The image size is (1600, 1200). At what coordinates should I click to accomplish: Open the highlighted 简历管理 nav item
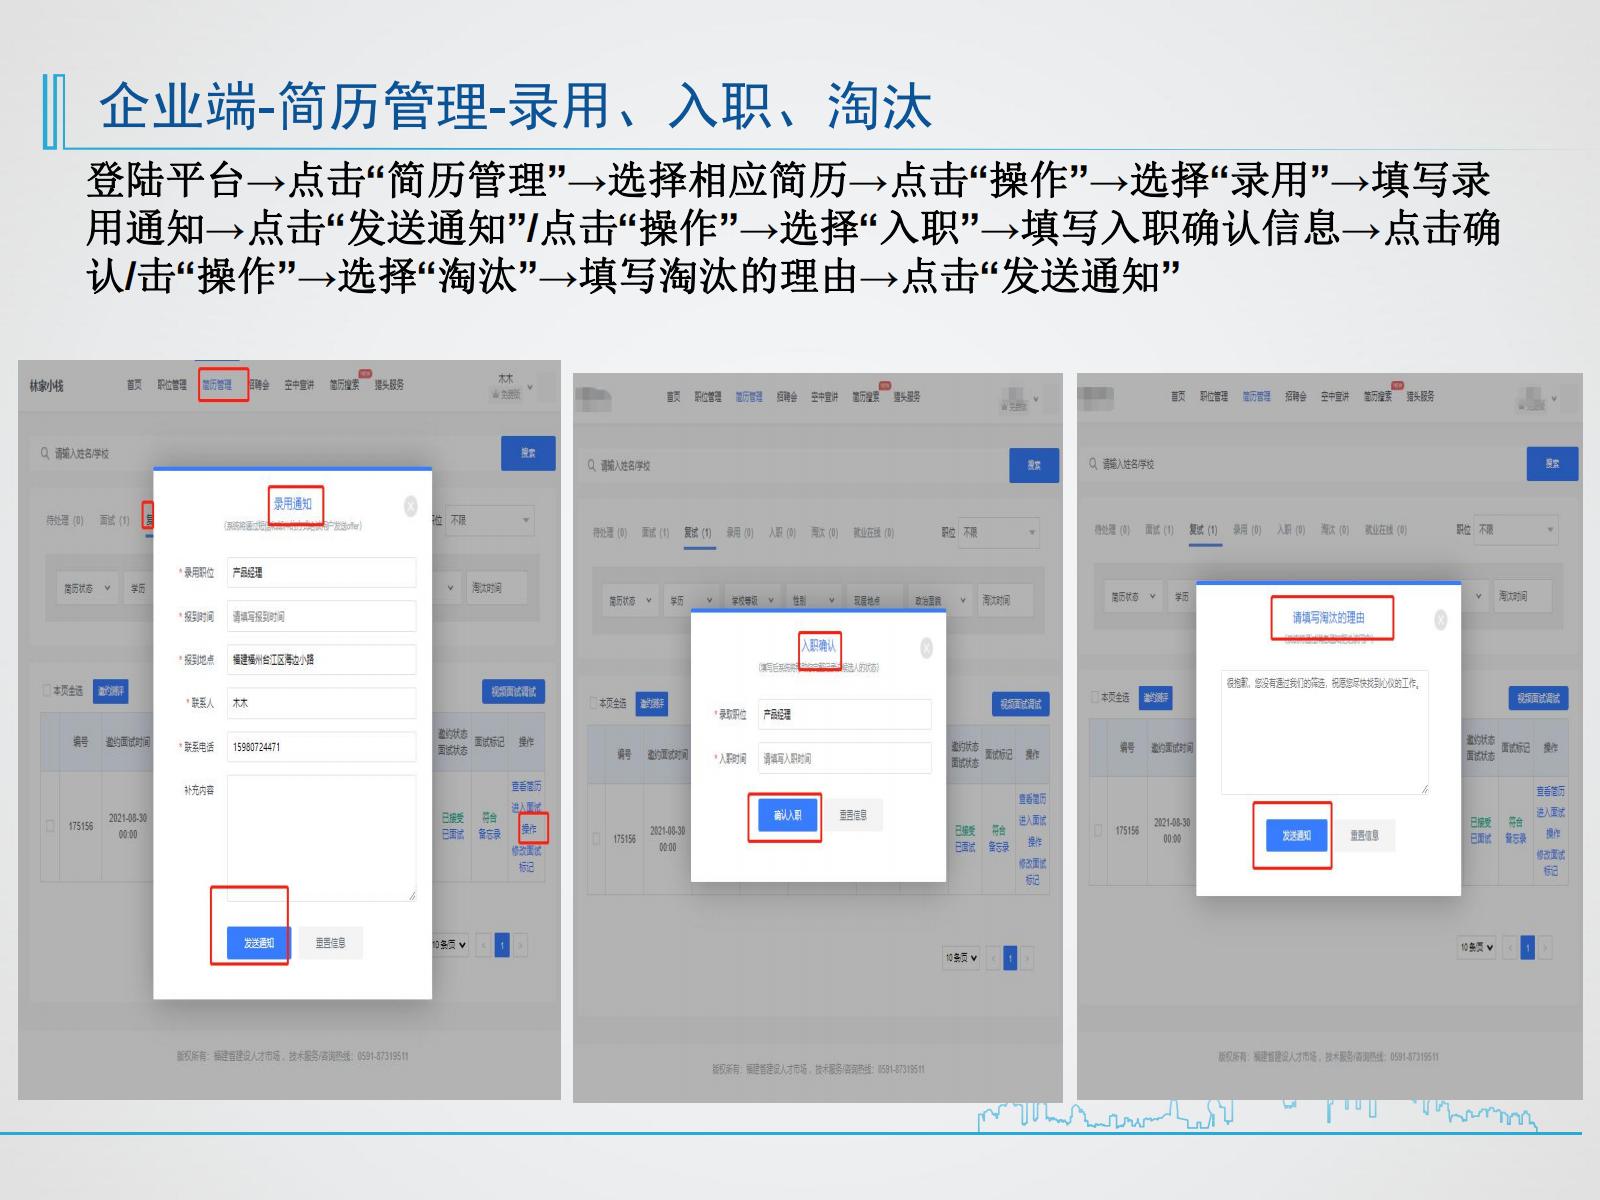tap(222, 385)
